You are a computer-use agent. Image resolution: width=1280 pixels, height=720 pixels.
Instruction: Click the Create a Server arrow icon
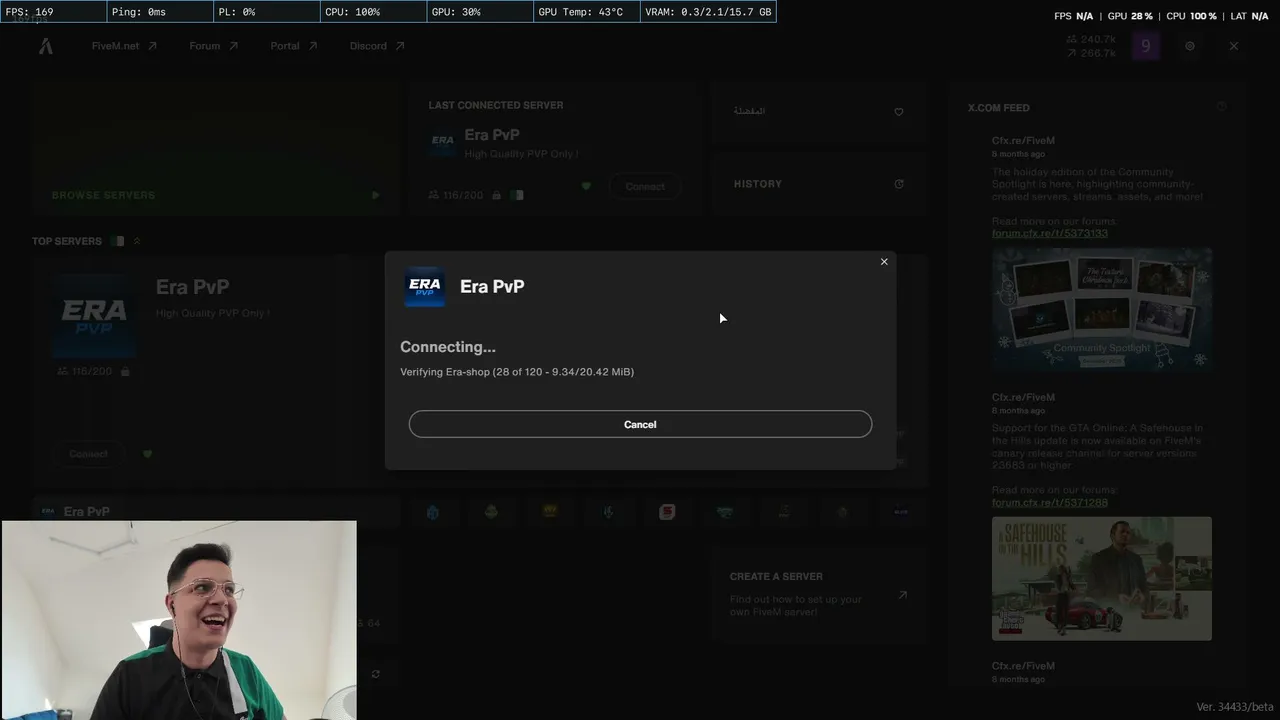[x=902, y=595]
